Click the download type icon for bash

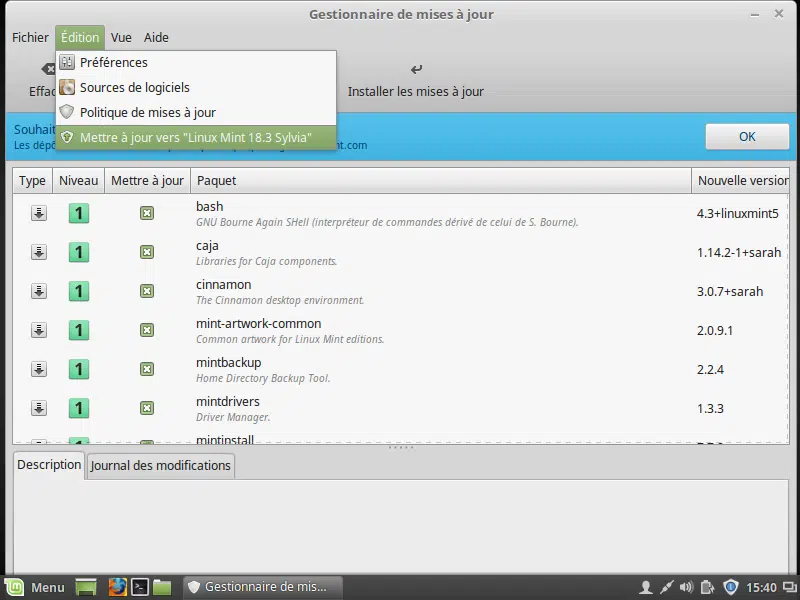pyautogui.click(x=39, y=213)
